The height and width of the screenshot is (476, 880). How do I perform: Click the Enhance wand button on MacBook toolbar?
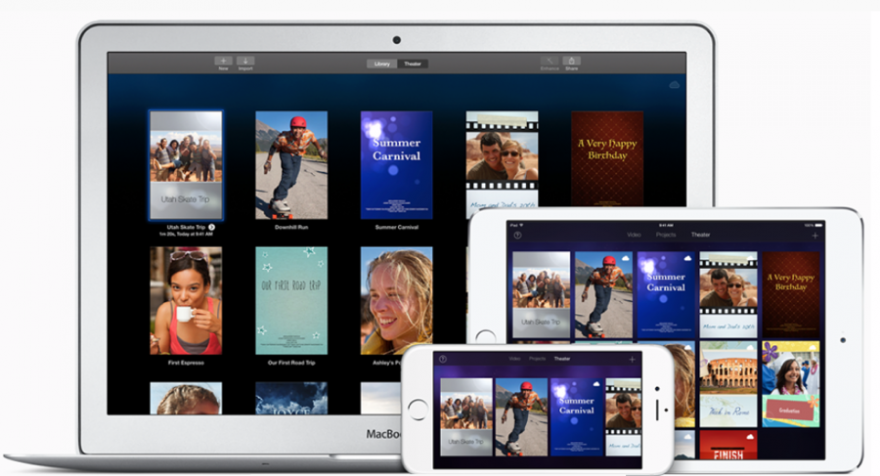click(549, 61)
